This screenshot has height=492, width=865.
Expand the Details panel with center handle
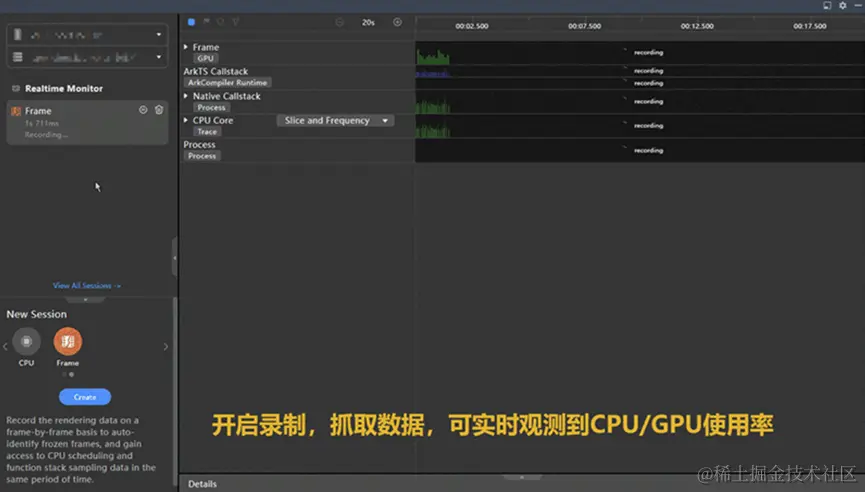coord(522,477)
